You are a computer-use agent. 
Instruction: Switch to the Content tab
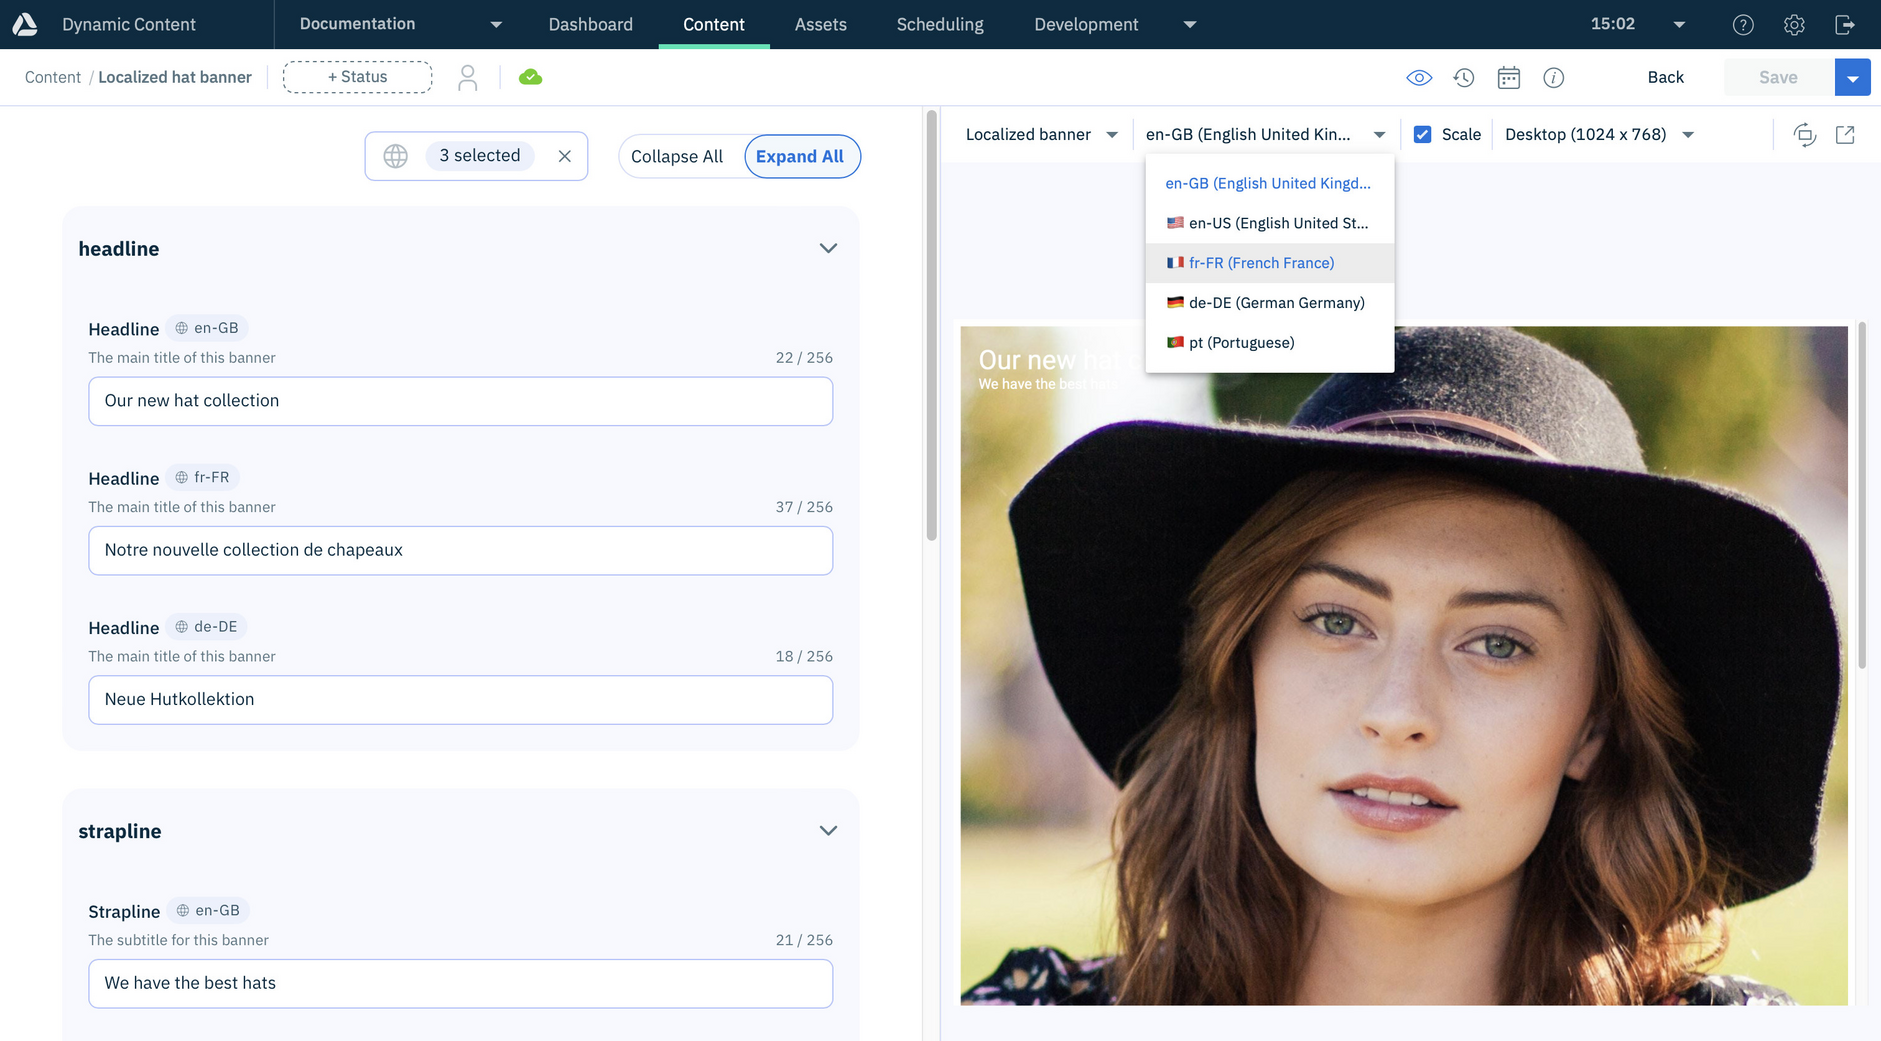[714, 25]
